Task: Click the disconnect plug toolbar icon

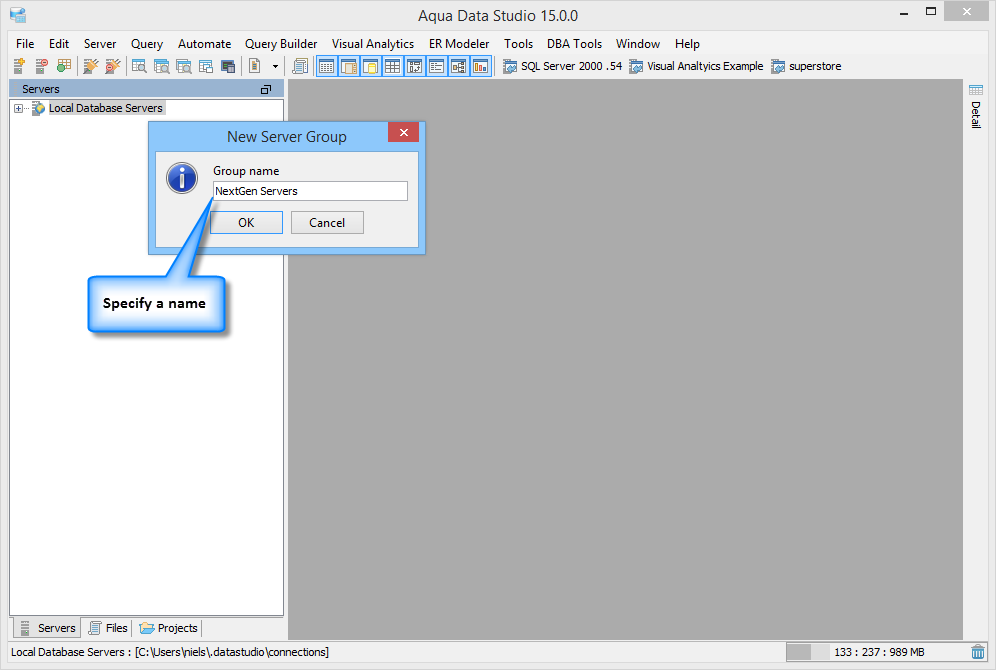Action: tap(113, 66)
